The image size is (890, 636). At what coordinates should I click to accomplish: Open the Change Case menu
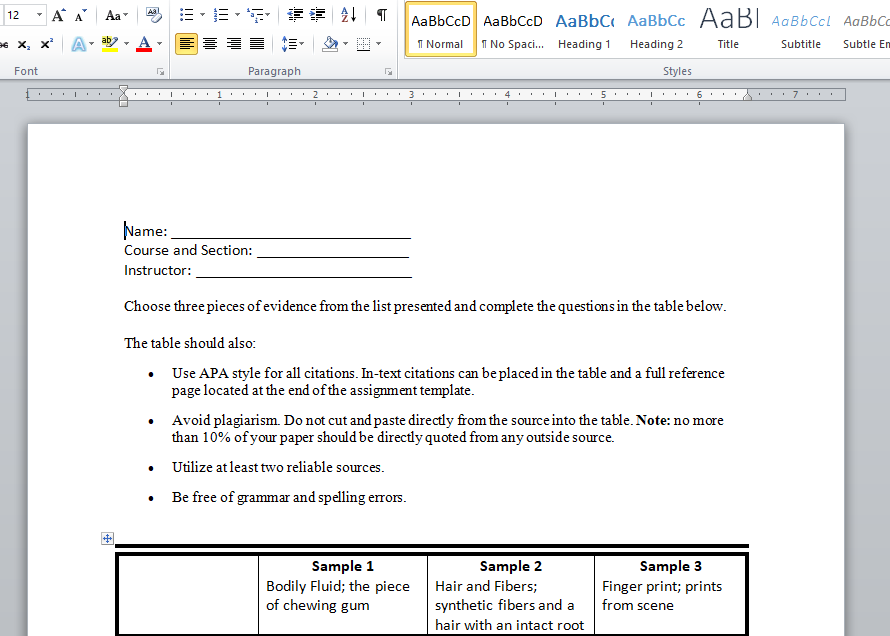(x=117, y=15)
